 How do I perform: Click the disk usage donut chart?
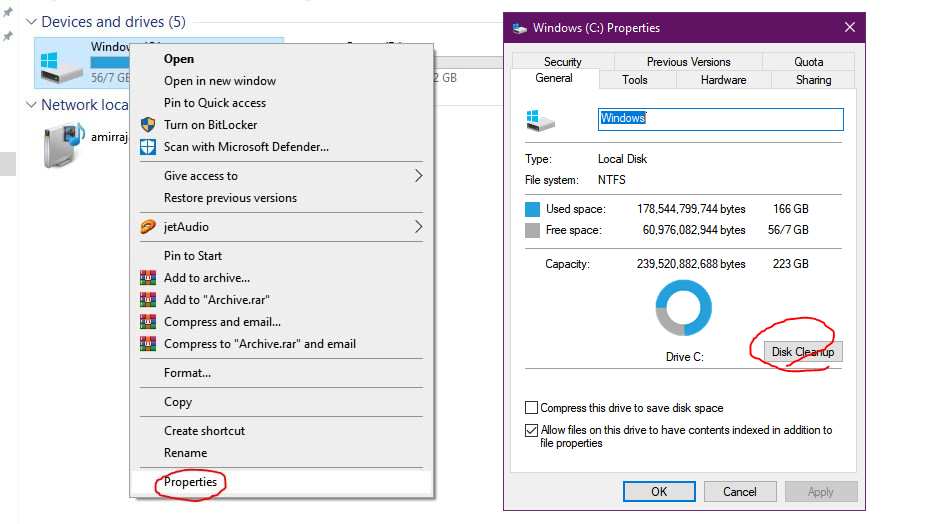pyautogui.click(x=684, y=307)
